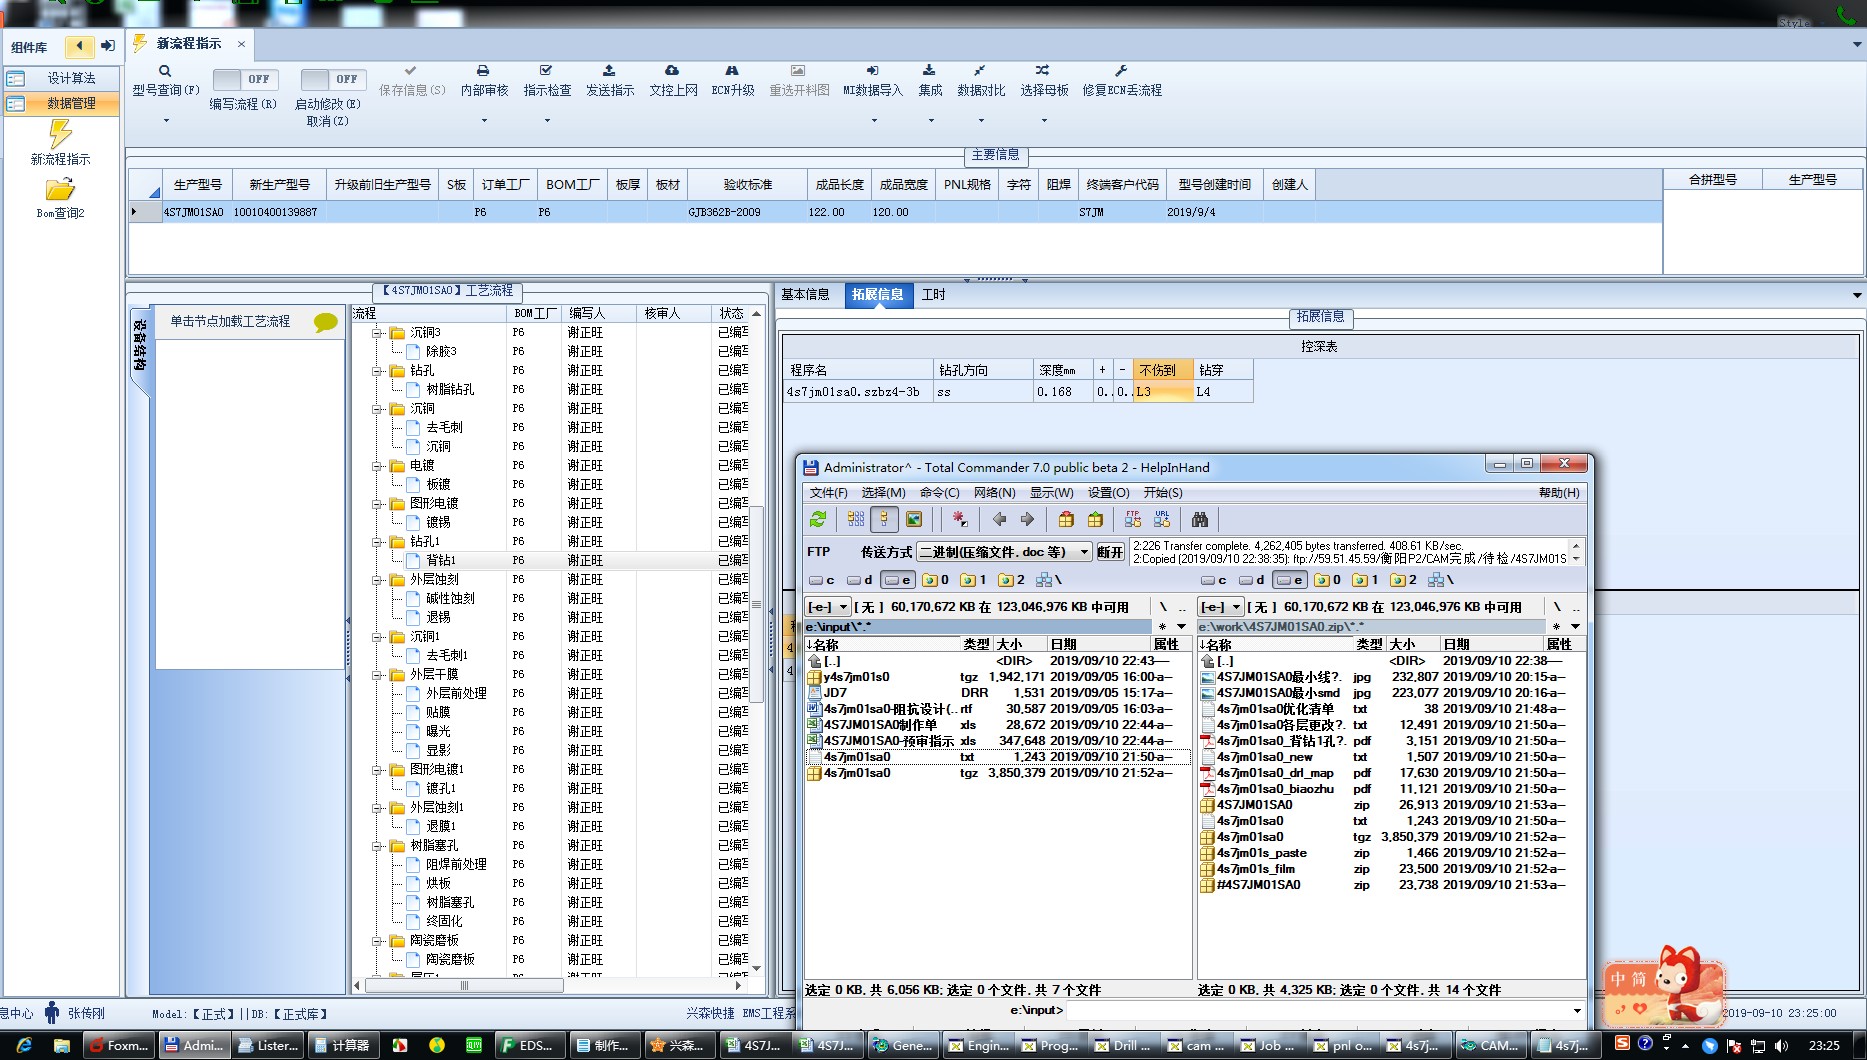Click Total Commander forward arrow icon

click(1027, 519)
